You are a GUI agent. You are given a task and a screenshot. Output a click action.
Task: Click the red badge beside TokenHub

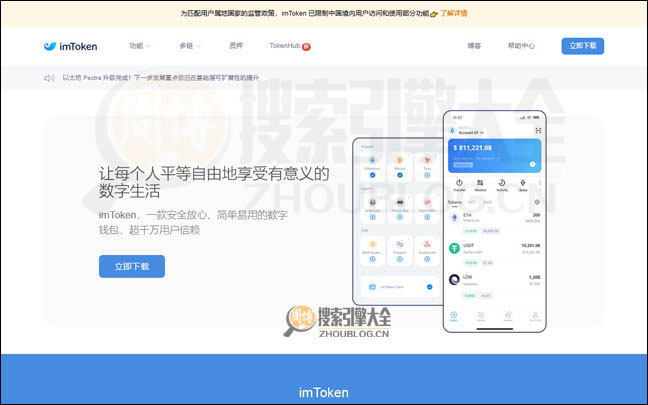(306, 47)
